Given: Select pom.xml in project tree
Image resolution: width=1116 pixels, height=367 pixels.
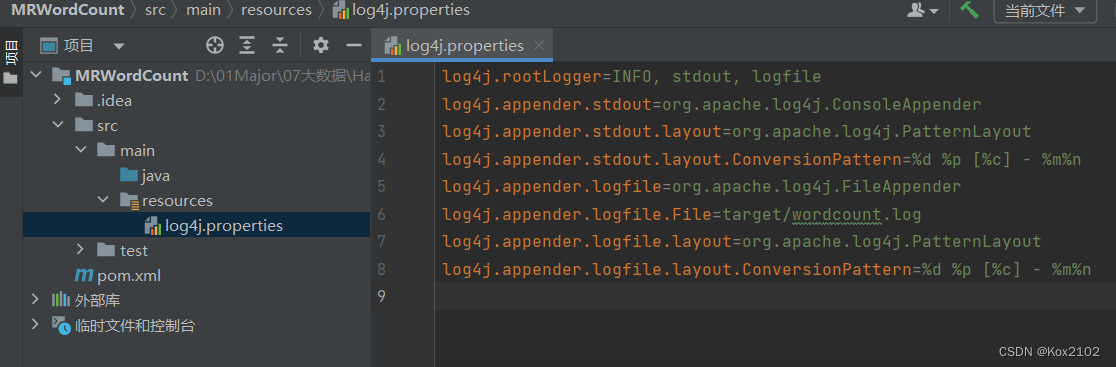Looking at the screenshot, I should coord(118,275).
